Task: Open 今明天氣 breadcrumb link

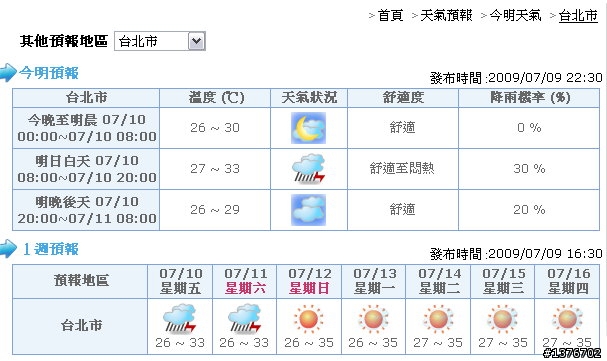Action: point(515,15)
